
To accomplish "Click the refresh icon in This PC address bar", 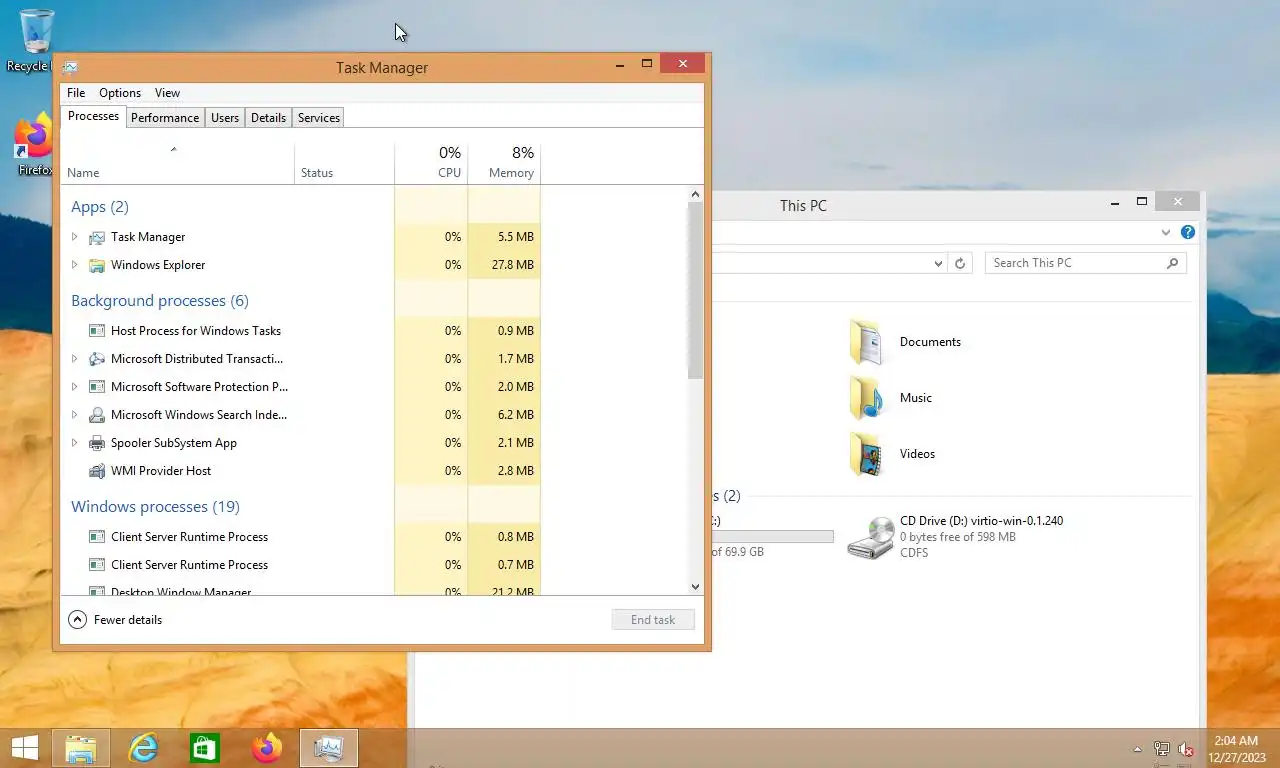I will 960,263.
